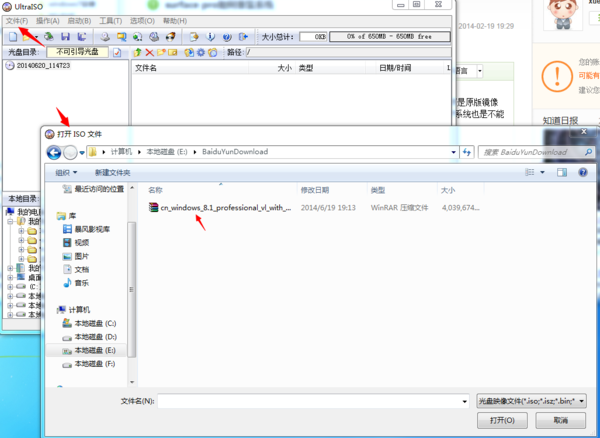This screenshot has height=438, width=600.
Task: Expand the address bar dropdown arrow
Action: 453,152
